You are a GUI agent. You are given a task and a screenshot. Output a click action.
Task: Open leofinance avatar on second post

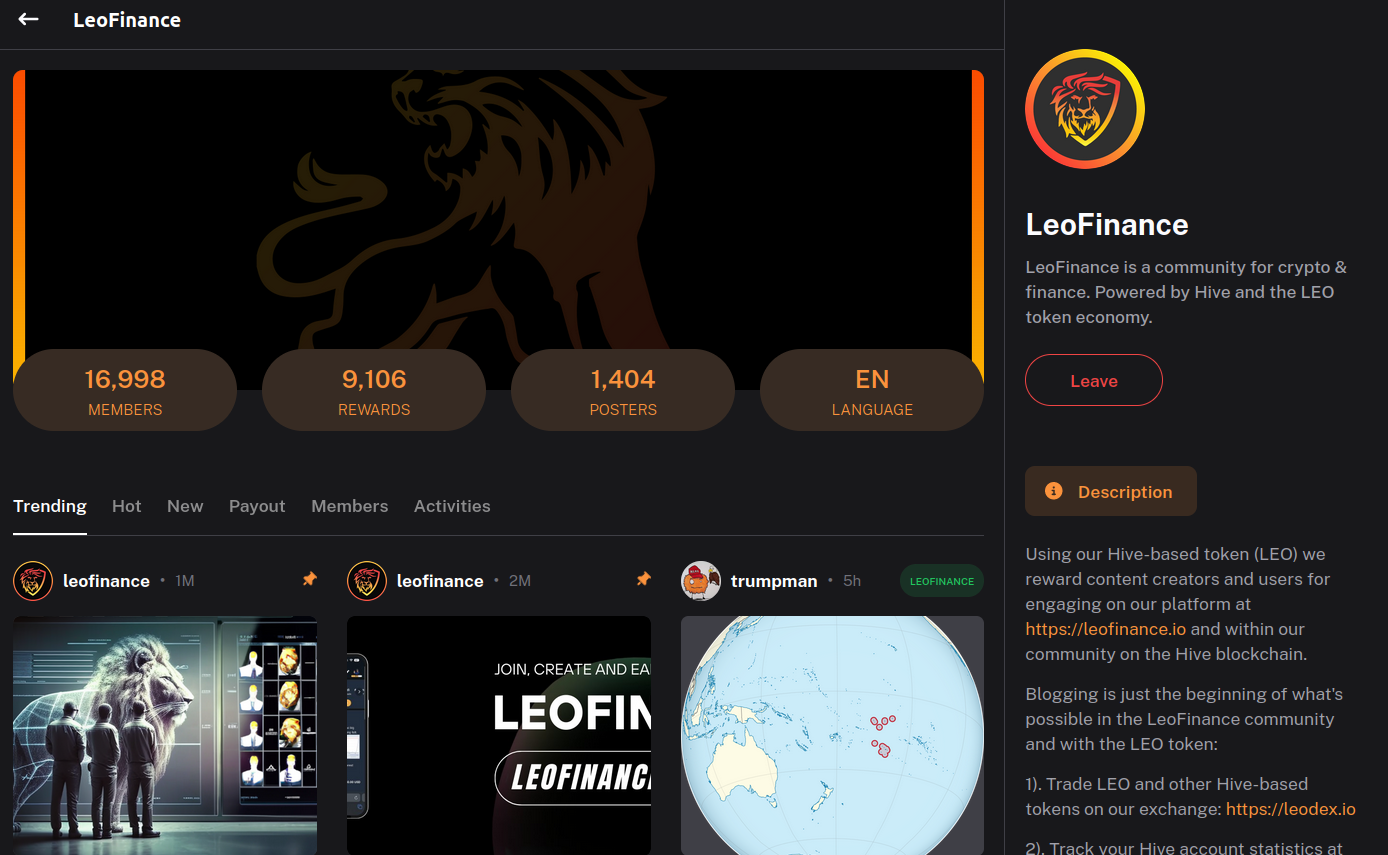tap(367, 581)
